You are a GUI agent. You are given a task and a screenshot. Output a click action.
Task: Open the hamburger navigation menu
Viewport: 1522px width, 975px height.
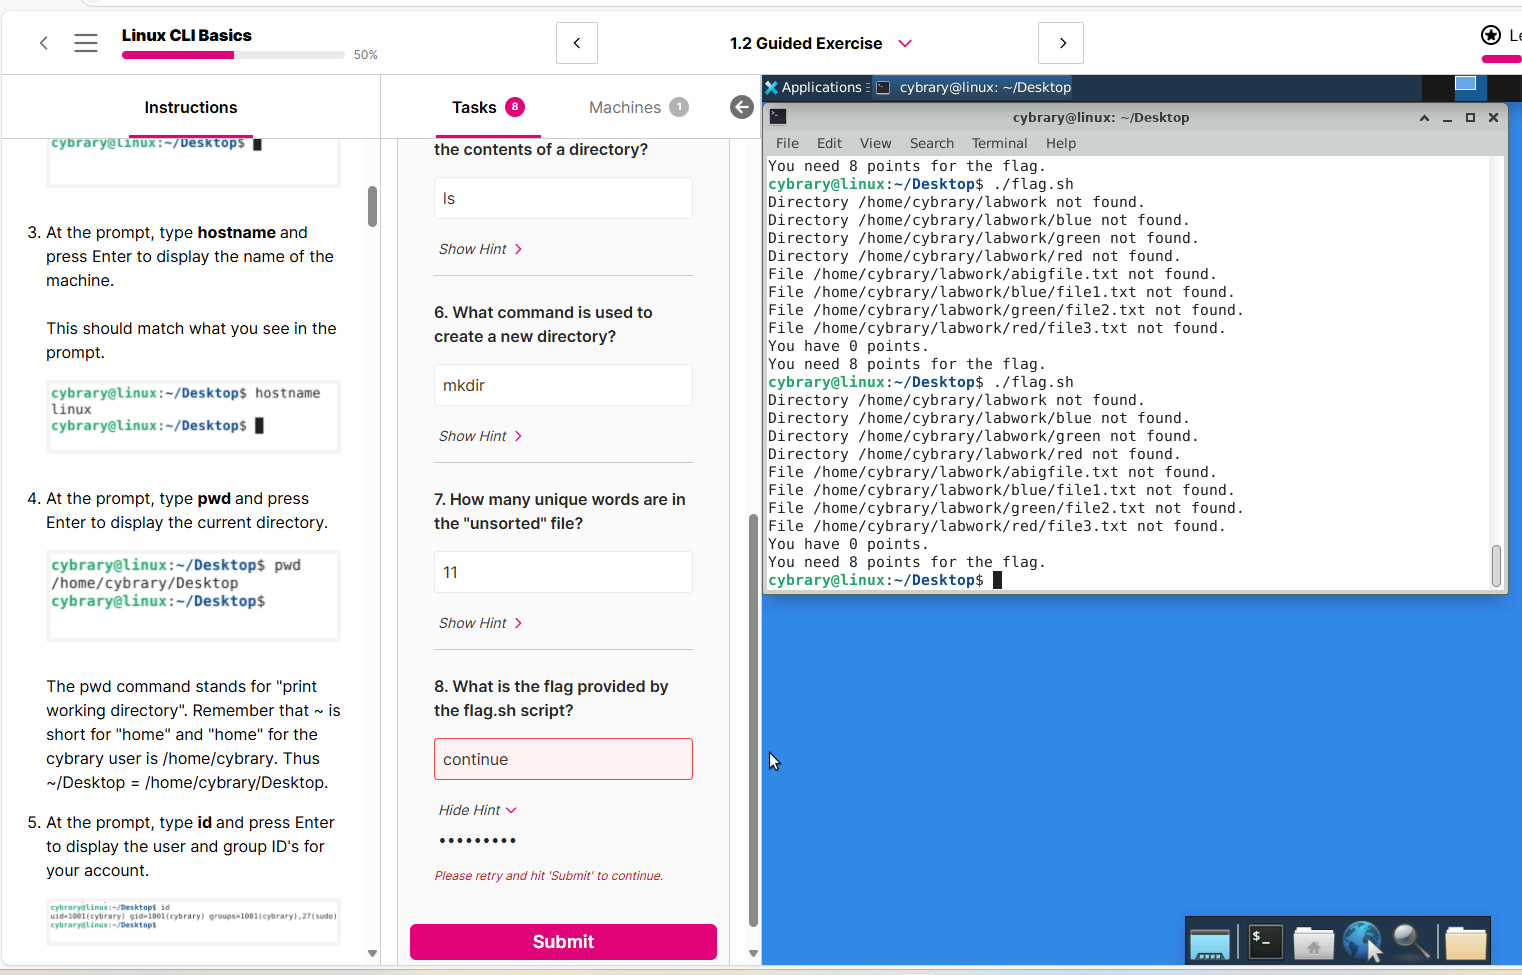coord(86,43)
